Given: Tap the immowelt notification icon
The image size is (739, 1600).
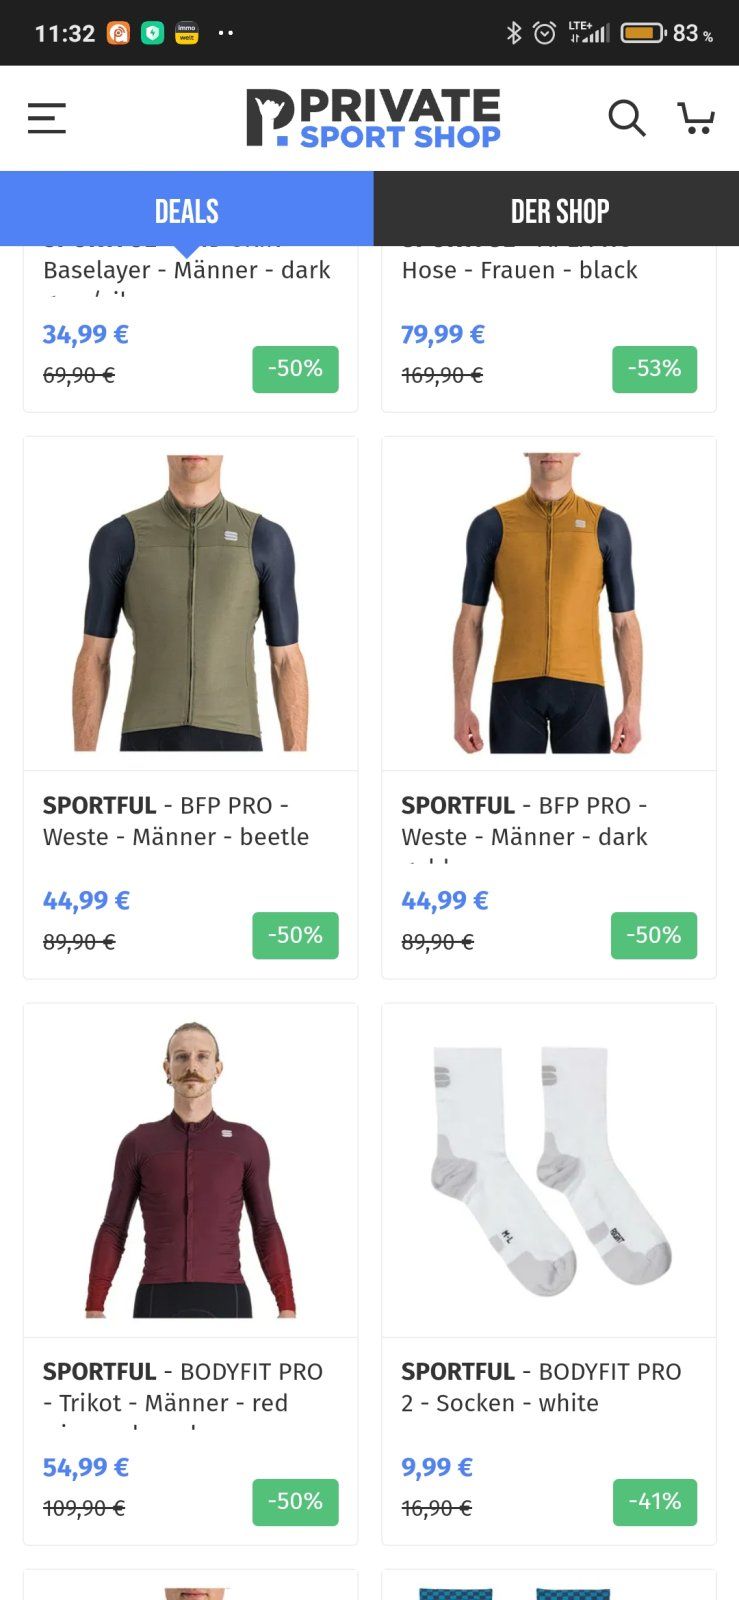Looking at the screenshot, I should pyautogui.click(x=186, y=33).
